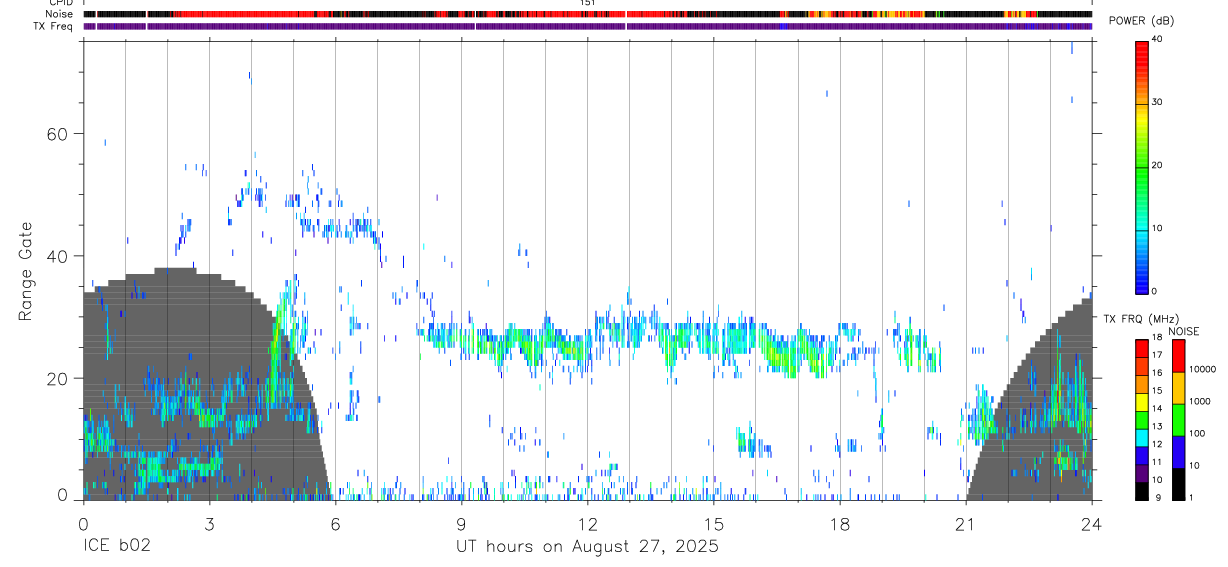Pick the orange-yellow swatch in NOISE legend

(1178, 388)
